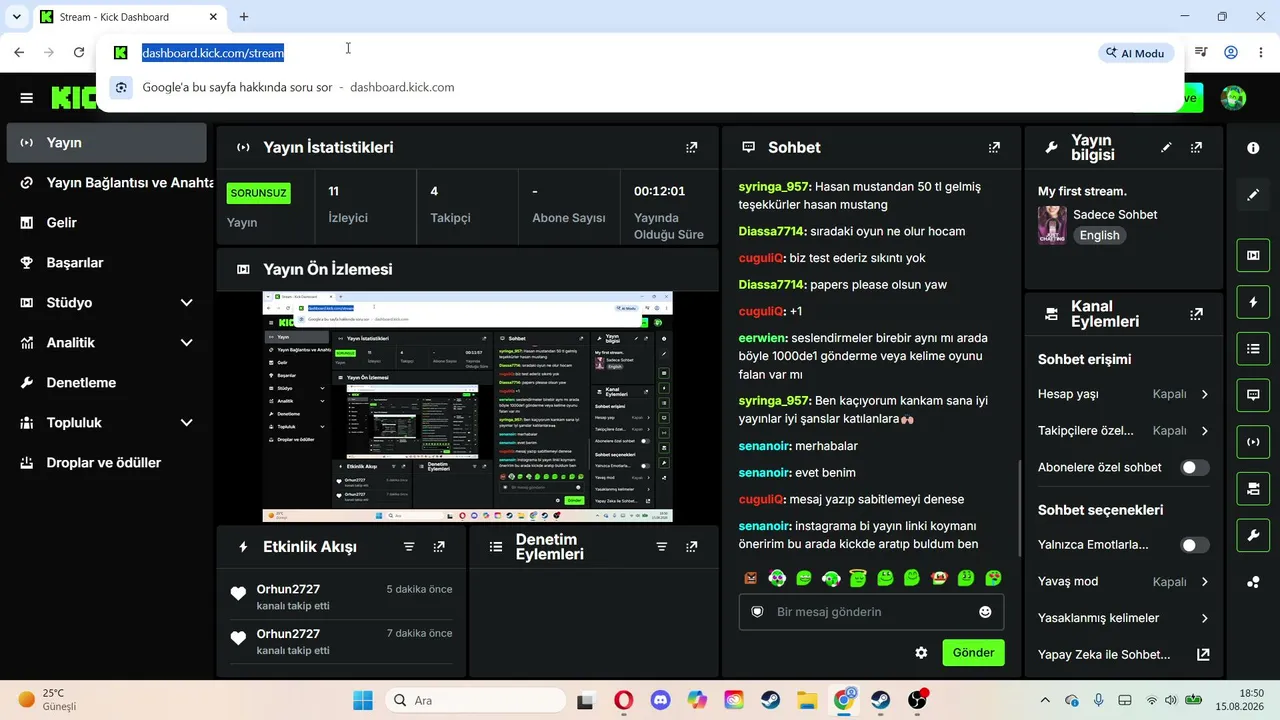The height and width of the screenshot is (720, 1280).
Task: Pop out the Yayın İstatistikleri panel
Action: [691, 147]
